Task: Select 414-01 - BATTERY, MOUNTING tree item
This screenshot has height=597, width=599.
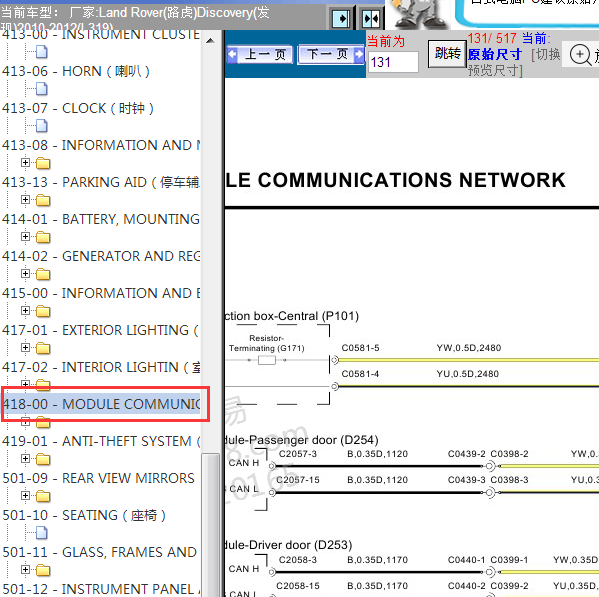Action: (101, 219)
